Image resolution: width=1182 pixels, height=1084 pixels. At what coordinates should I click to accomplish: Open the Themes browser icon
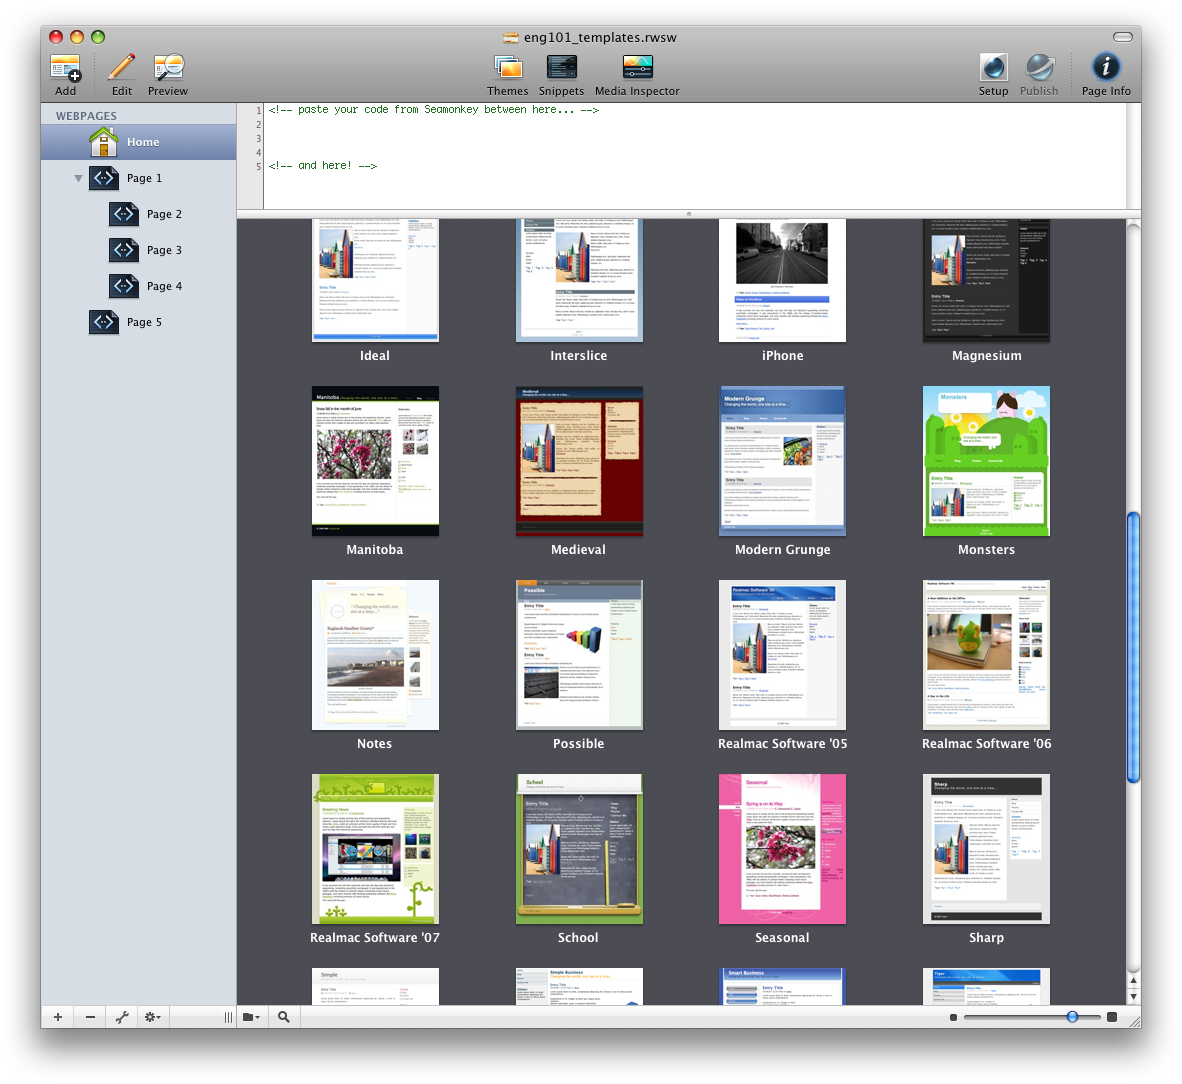(508, 68)
